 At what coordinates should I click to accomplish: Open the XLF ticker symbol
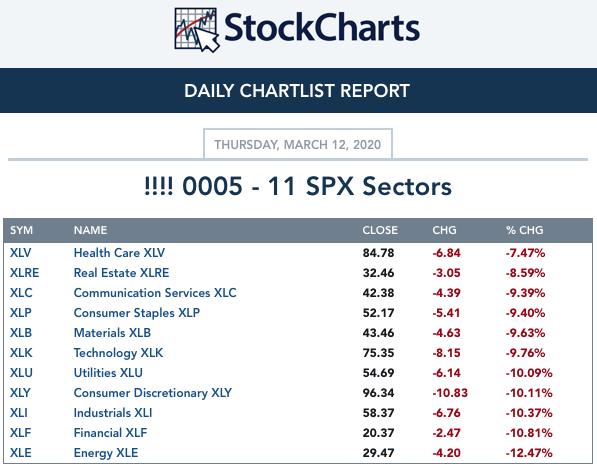pos(21,433)
